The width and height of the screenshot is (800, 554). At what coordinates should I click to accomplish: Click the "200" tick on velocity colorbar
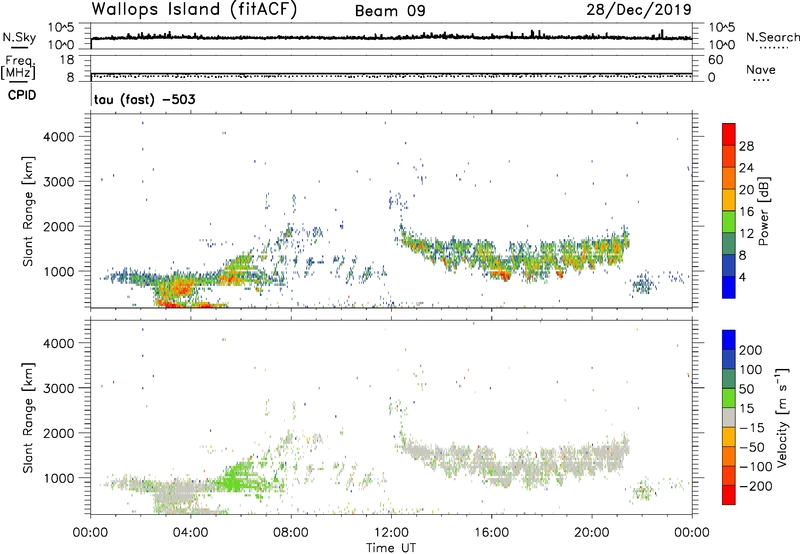pos(751,350)
